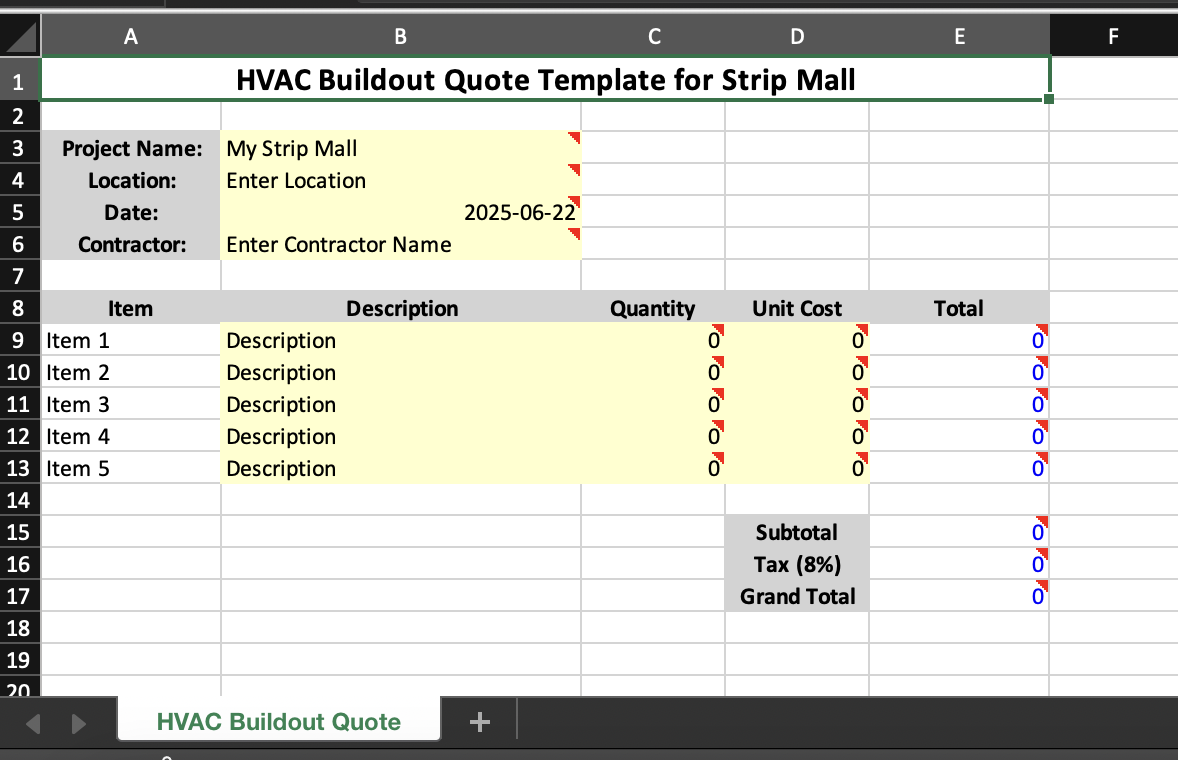The height and width of the screenshot is (760, 1178).
Task: Select row 8 header
Action: point(19,308)
